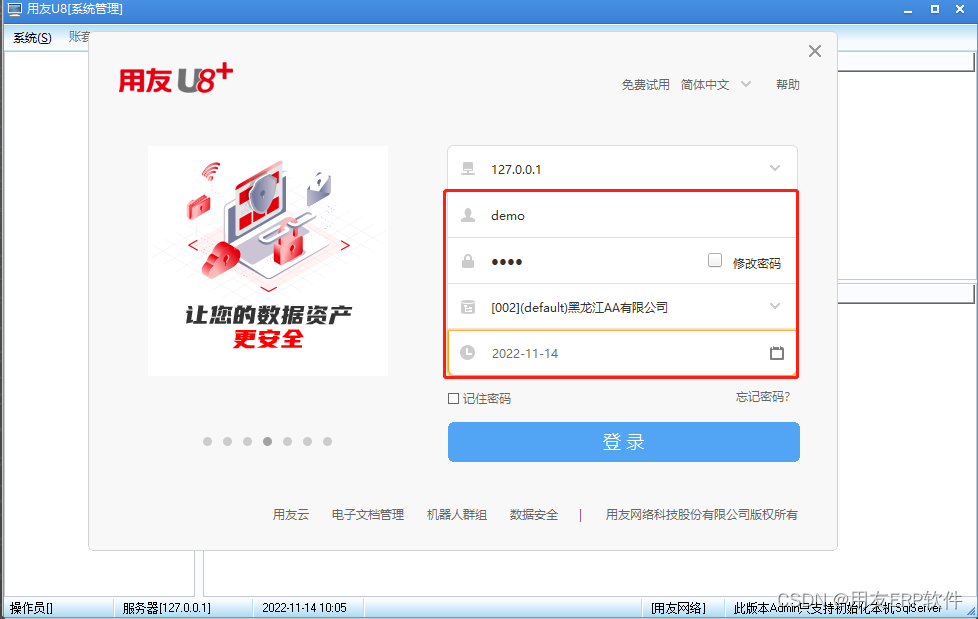978x619 pixels.
Task: Open the 电子文档管理 footer link
Action: 368,515
